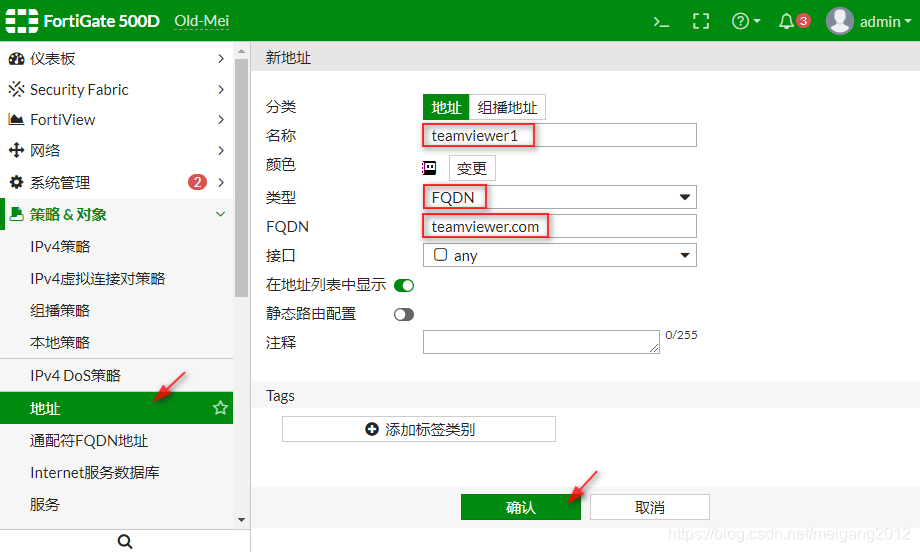Screen dimensions: 920x552
Task: Open the 类型 FQDN dropdown
Action: pyautogui.click(x=560, y=197)
